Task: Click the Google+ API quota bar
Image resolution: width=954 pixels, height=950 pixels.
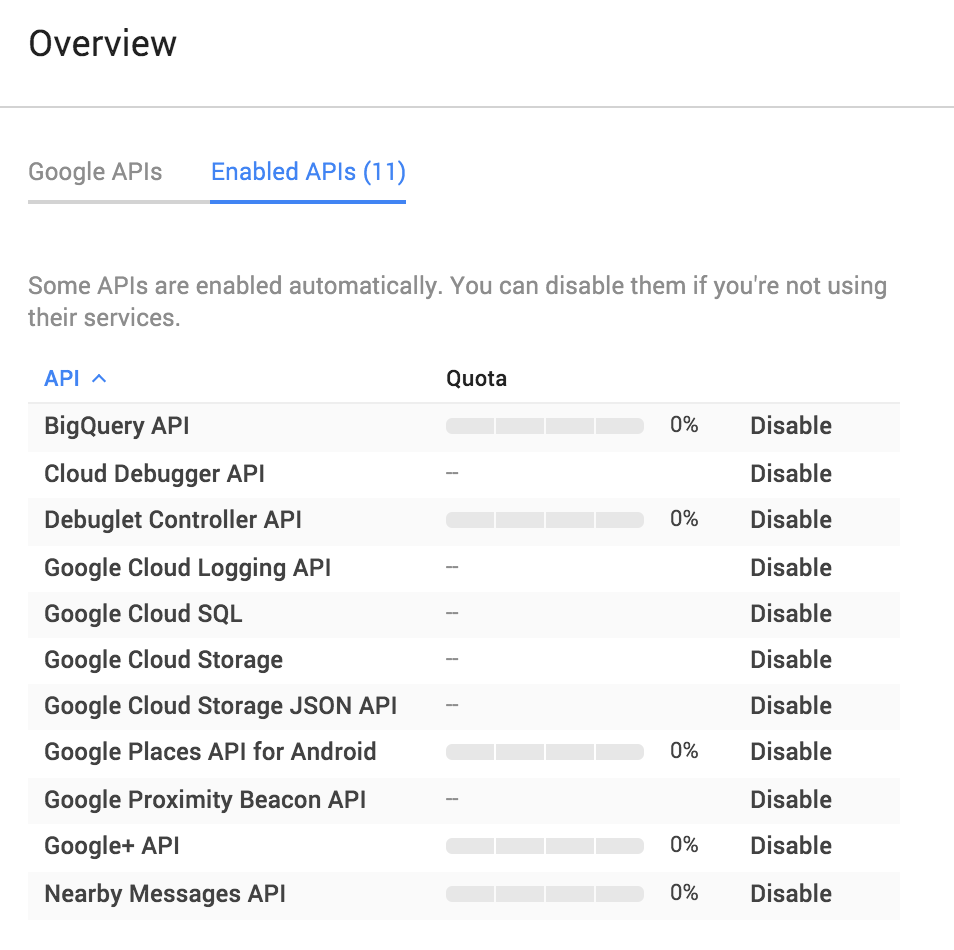Action: [545, 846]
